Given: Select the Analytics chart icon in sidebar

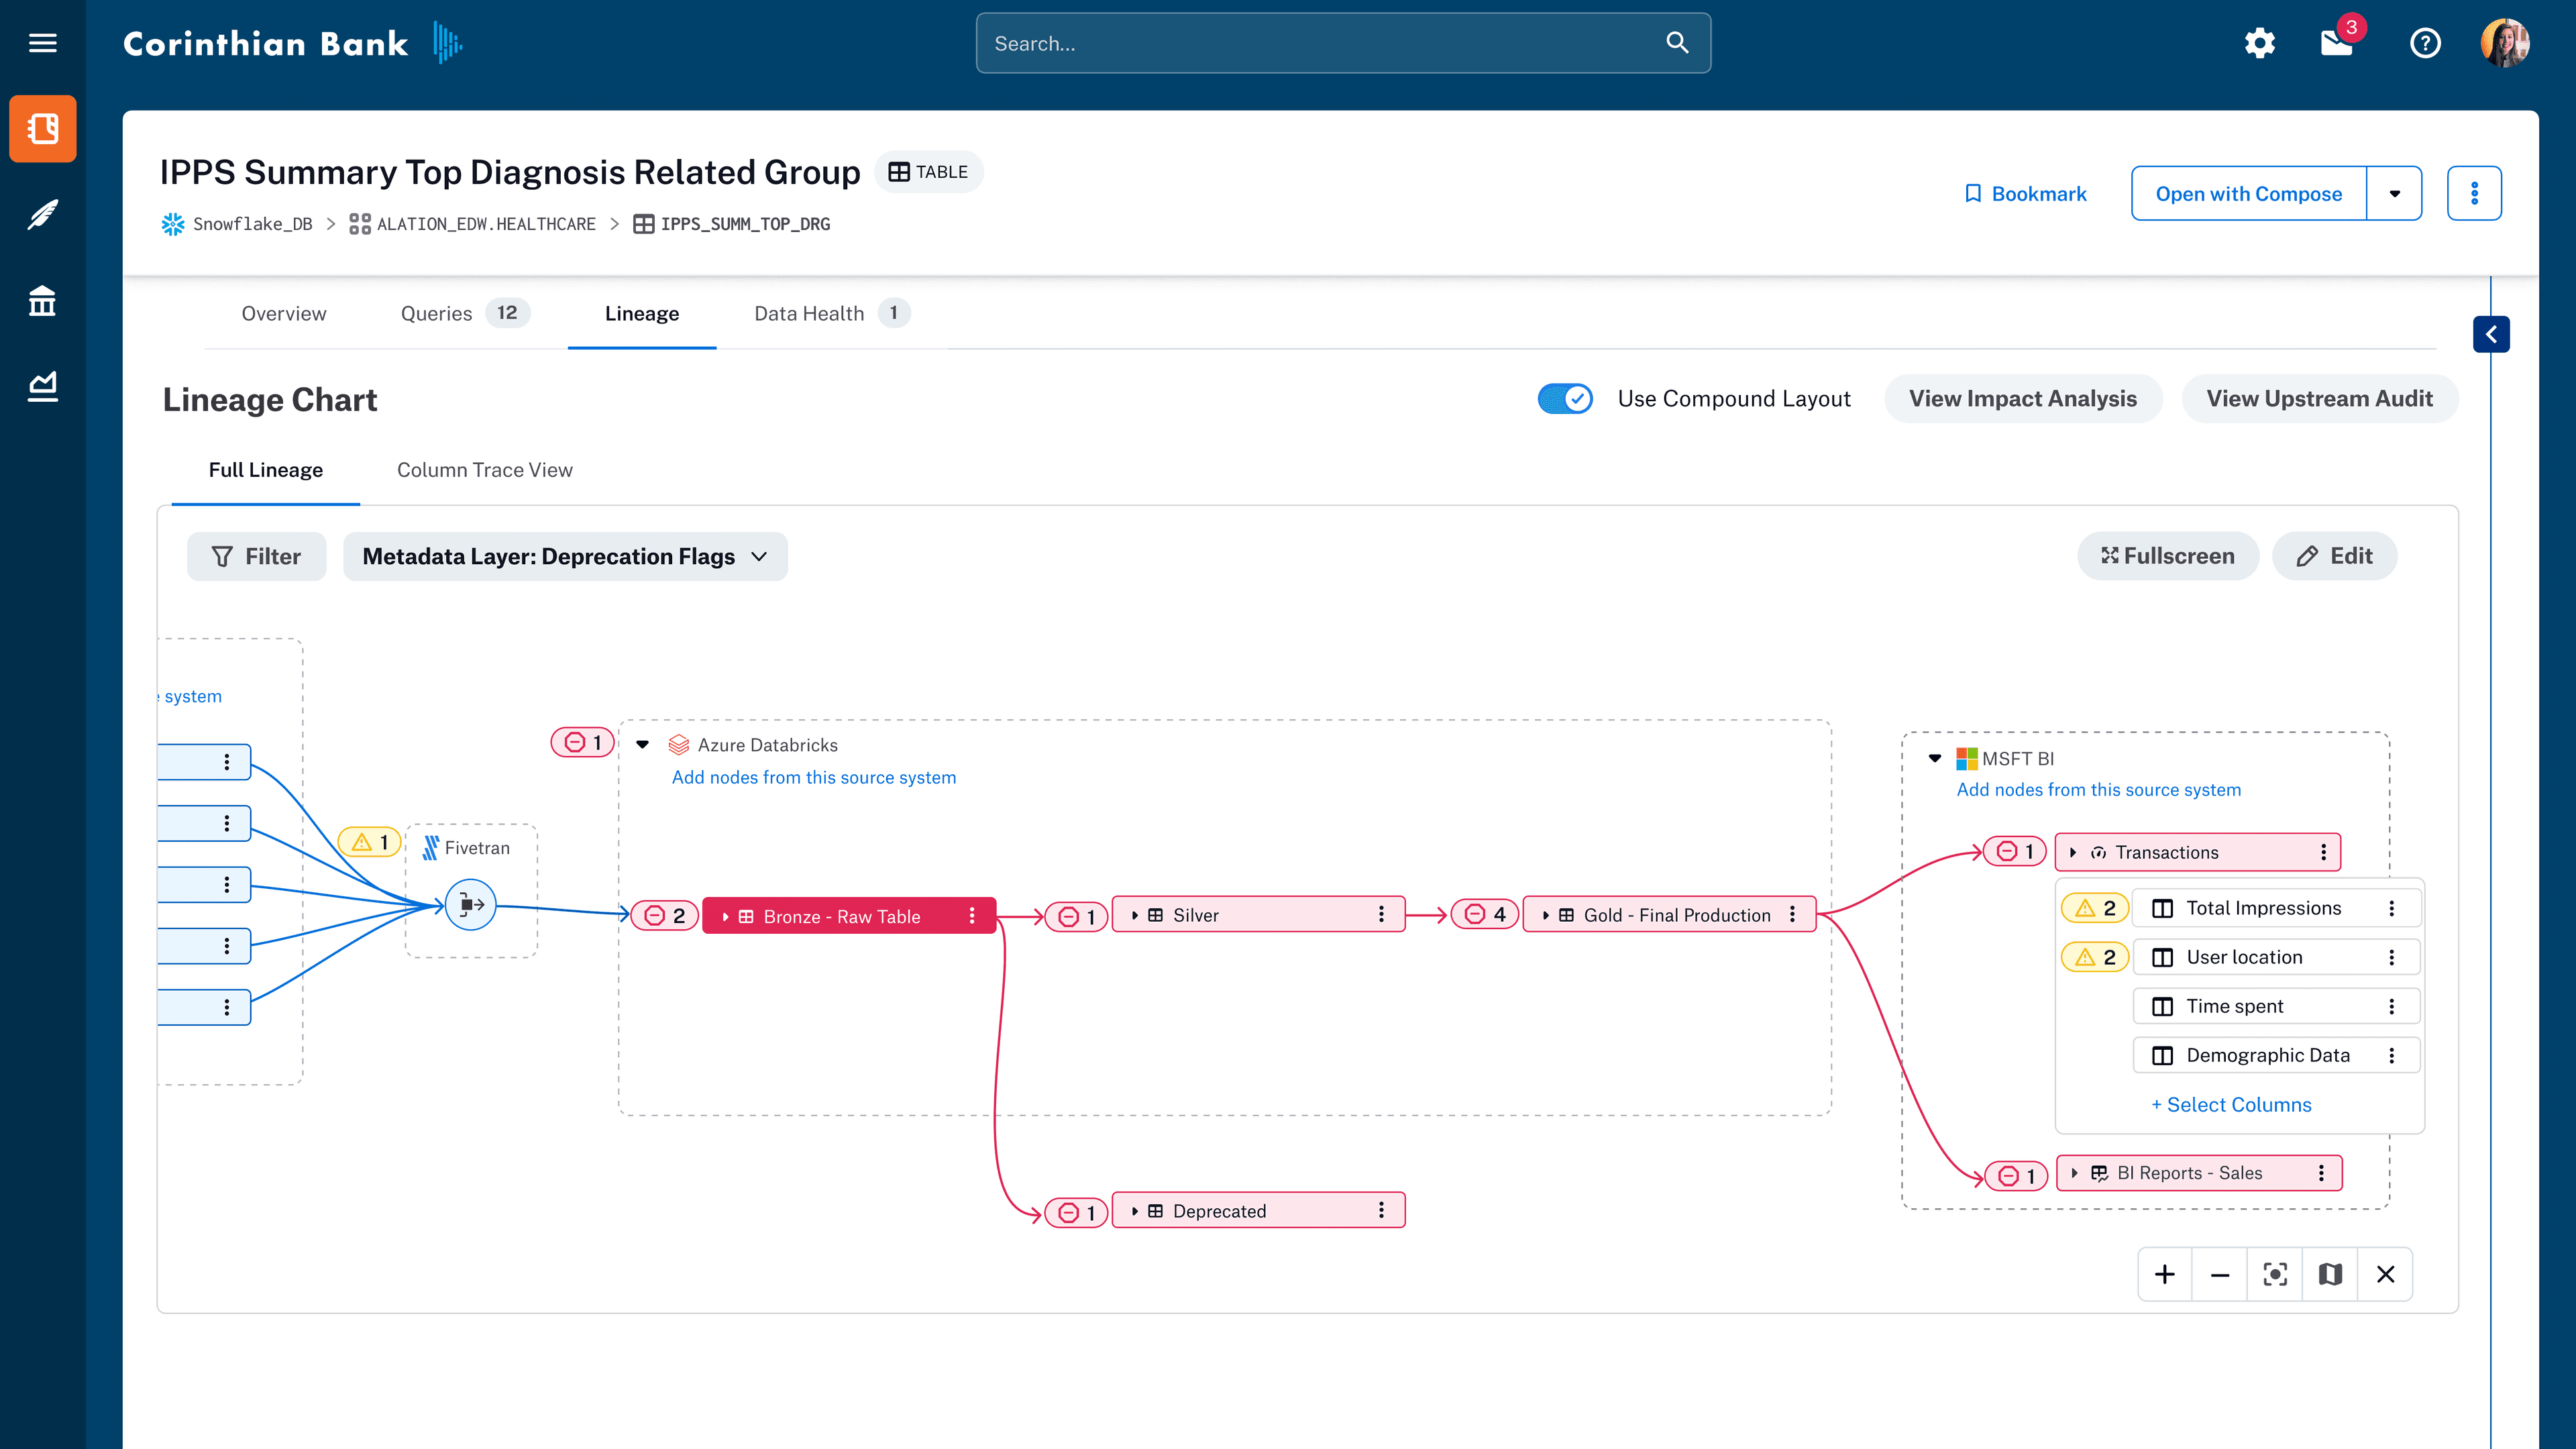Looking at the screenshot, I should tap(43, 387).
